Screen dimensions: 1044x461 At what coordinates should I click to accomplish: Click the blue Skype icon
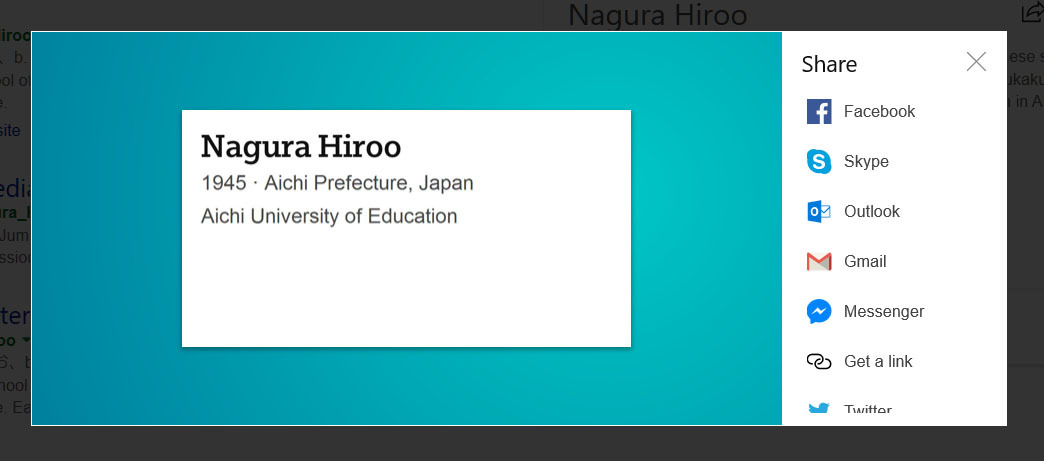pos(819,162)
